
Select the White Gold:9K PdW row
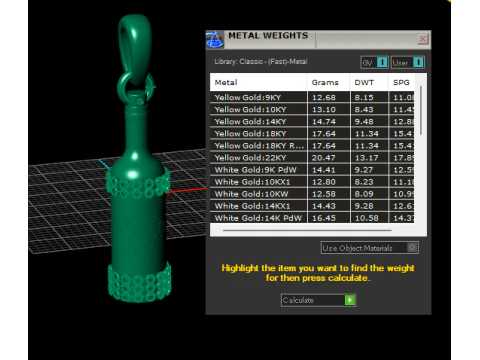point(312,170)
